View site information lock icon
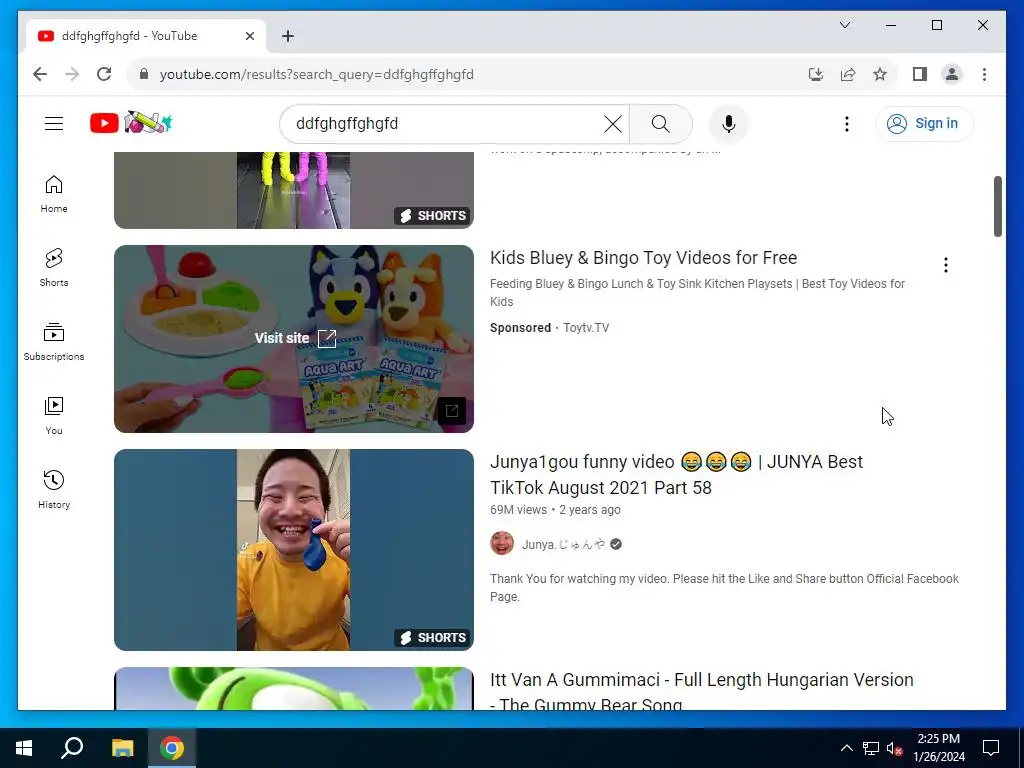 (144, 74)
